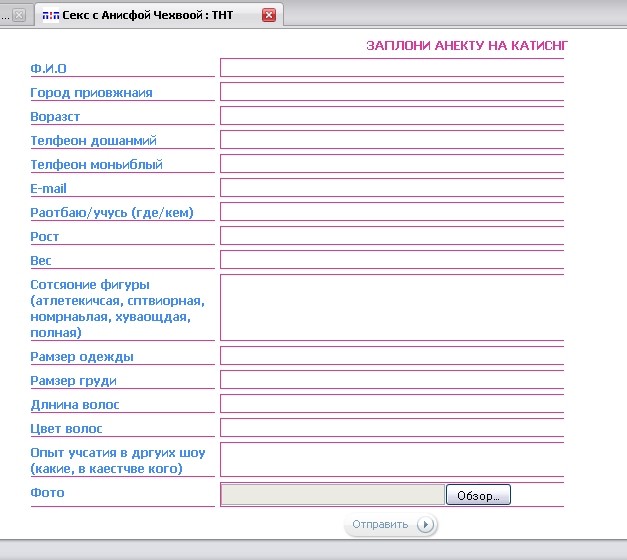Focus the Воразст input field
Screen dimensions: 627x560
391,116
